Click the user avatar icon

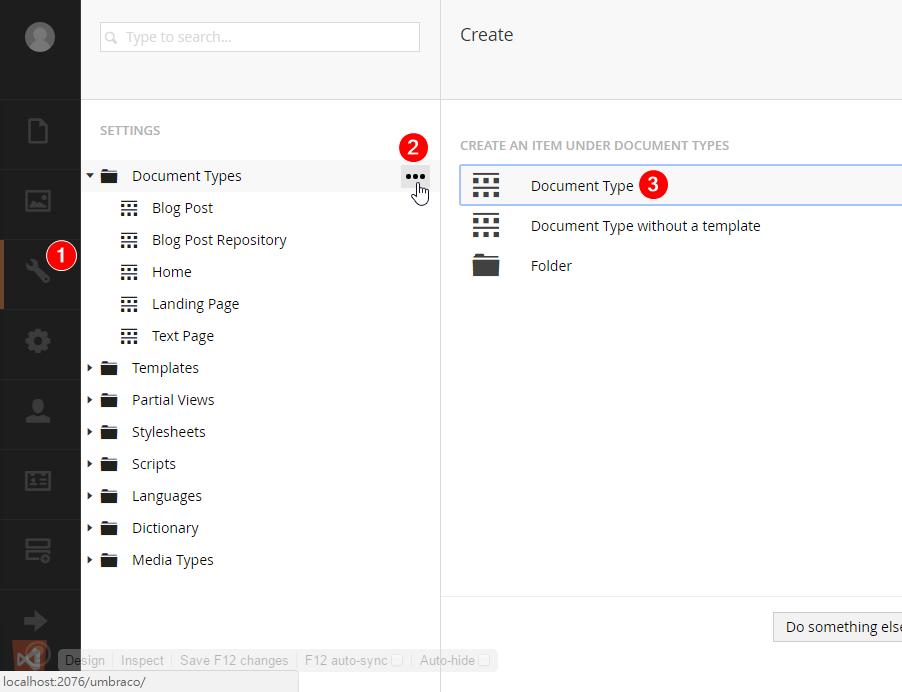[40, 37]
